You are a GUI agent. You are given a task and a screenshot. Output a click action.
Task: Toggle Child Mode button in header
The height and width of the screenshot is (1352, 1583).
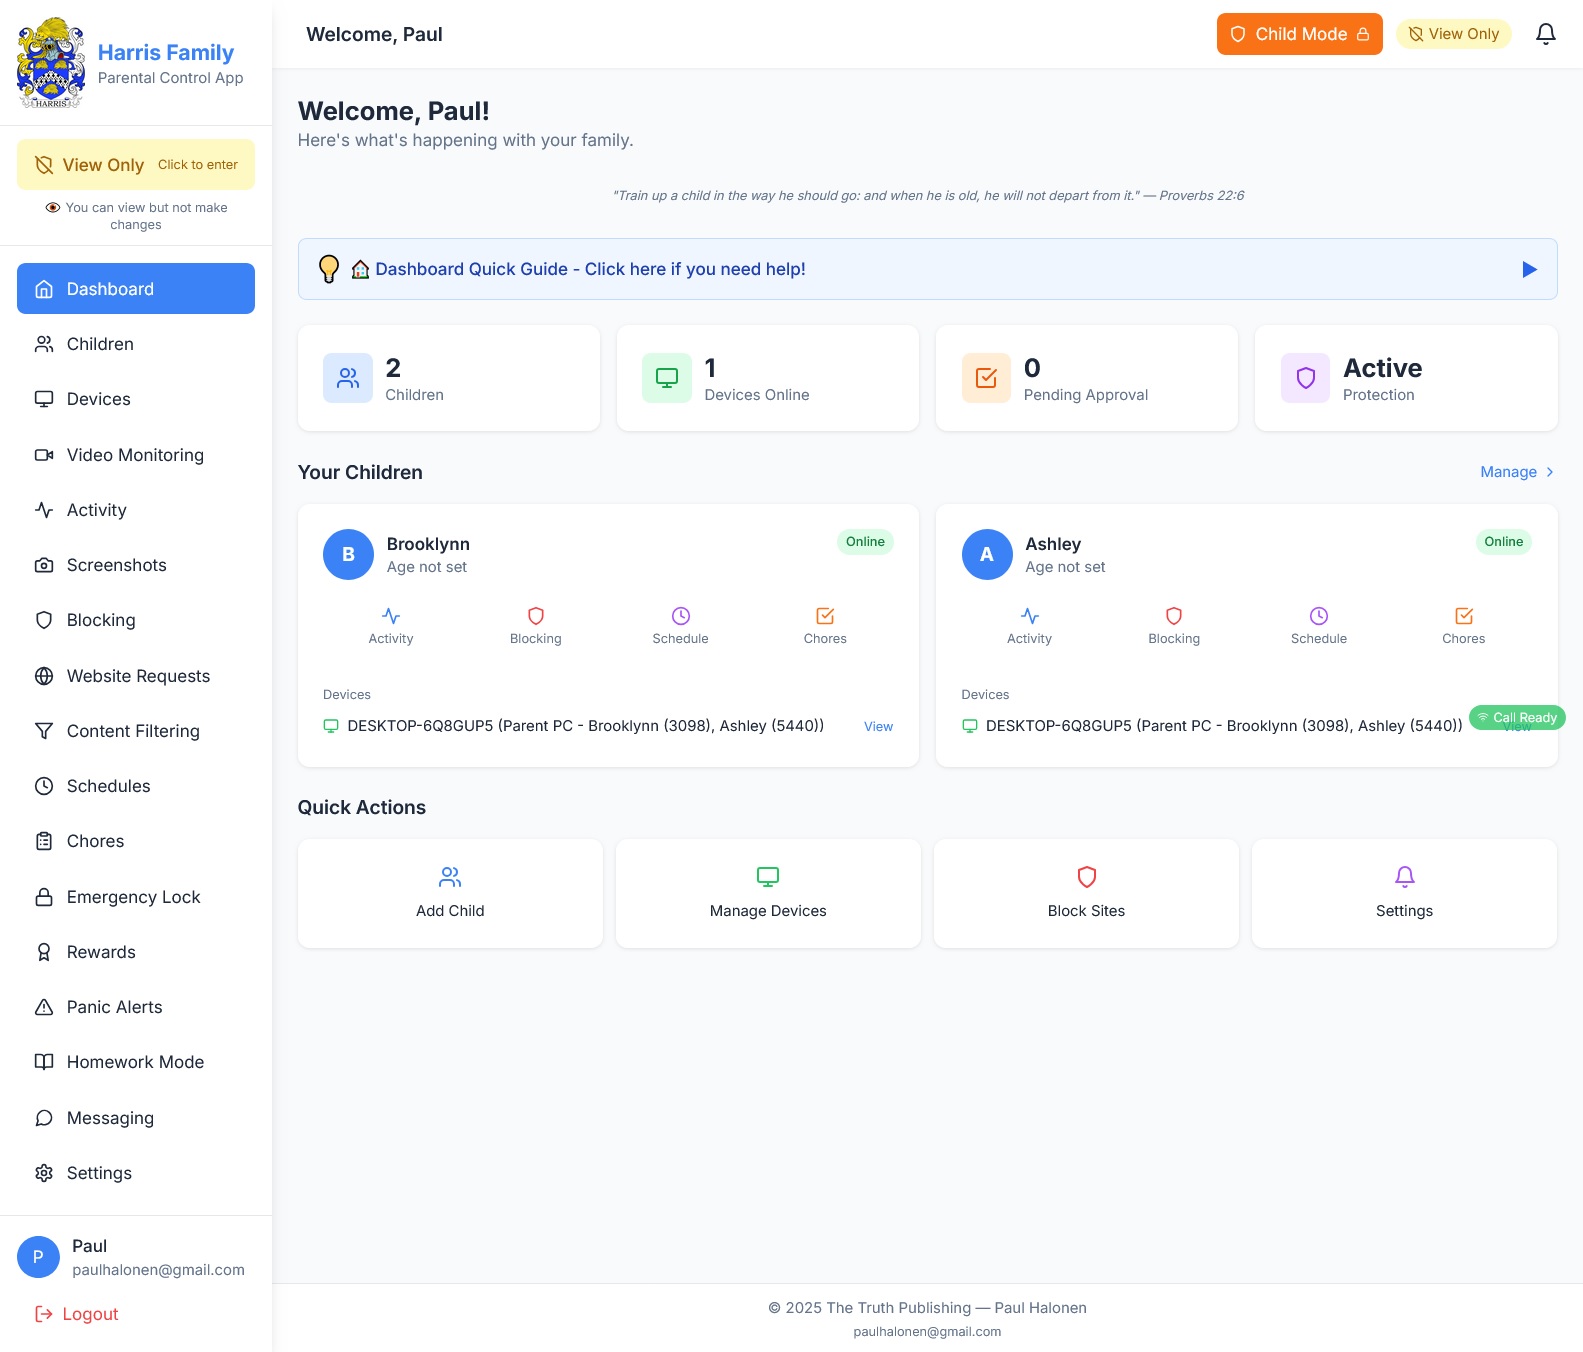(1299, 34)
